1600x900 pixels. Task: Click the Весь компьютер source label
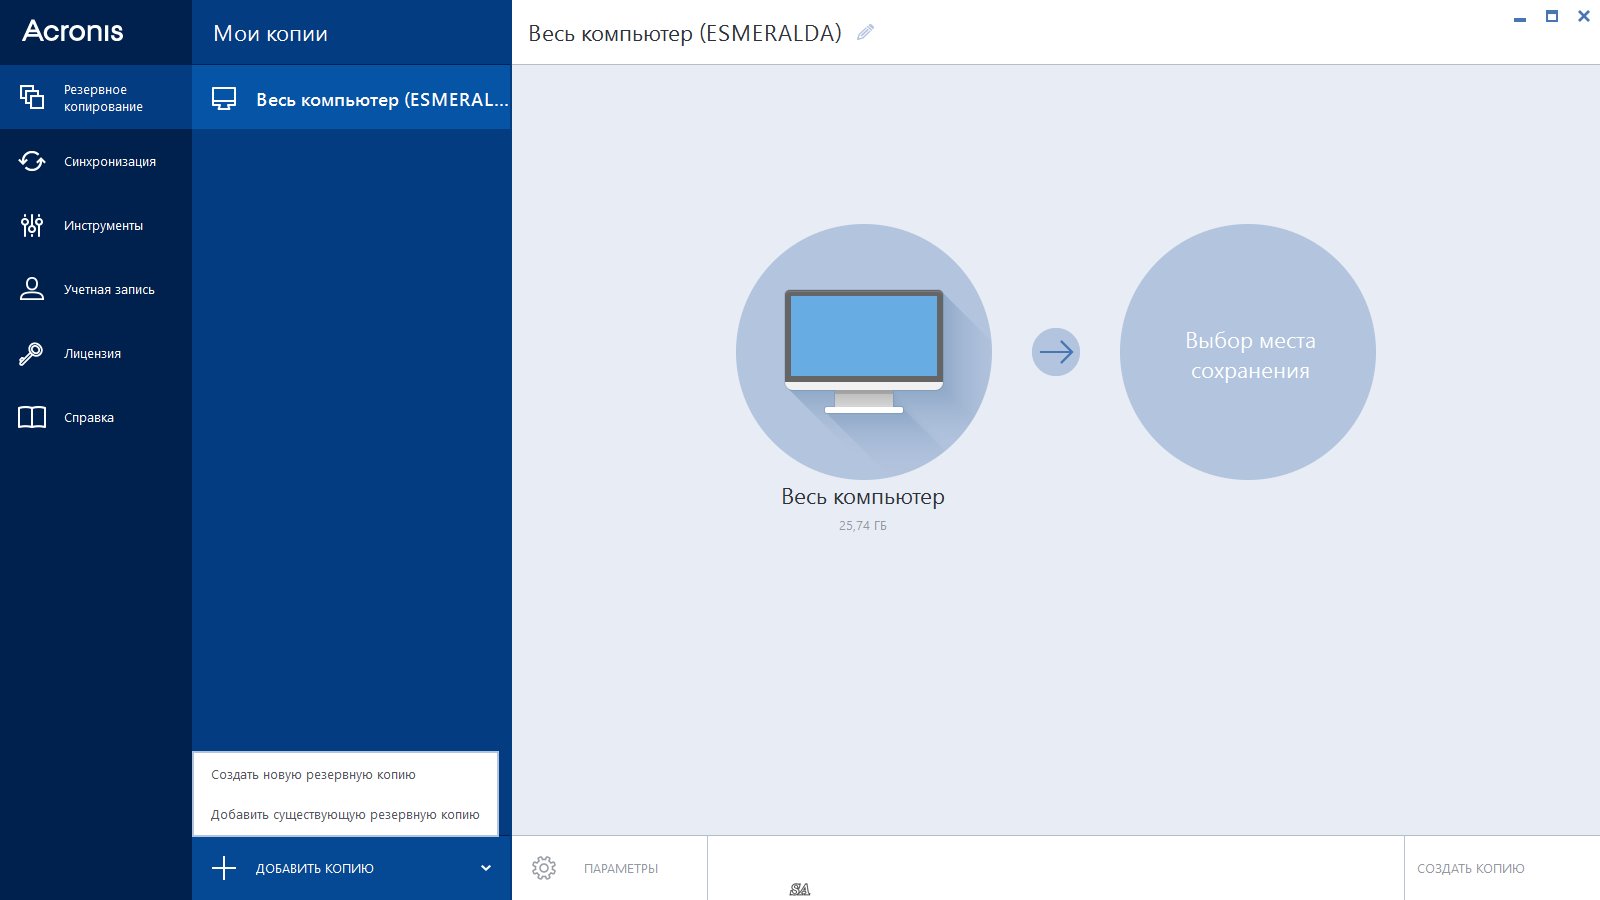coord(863,497)
